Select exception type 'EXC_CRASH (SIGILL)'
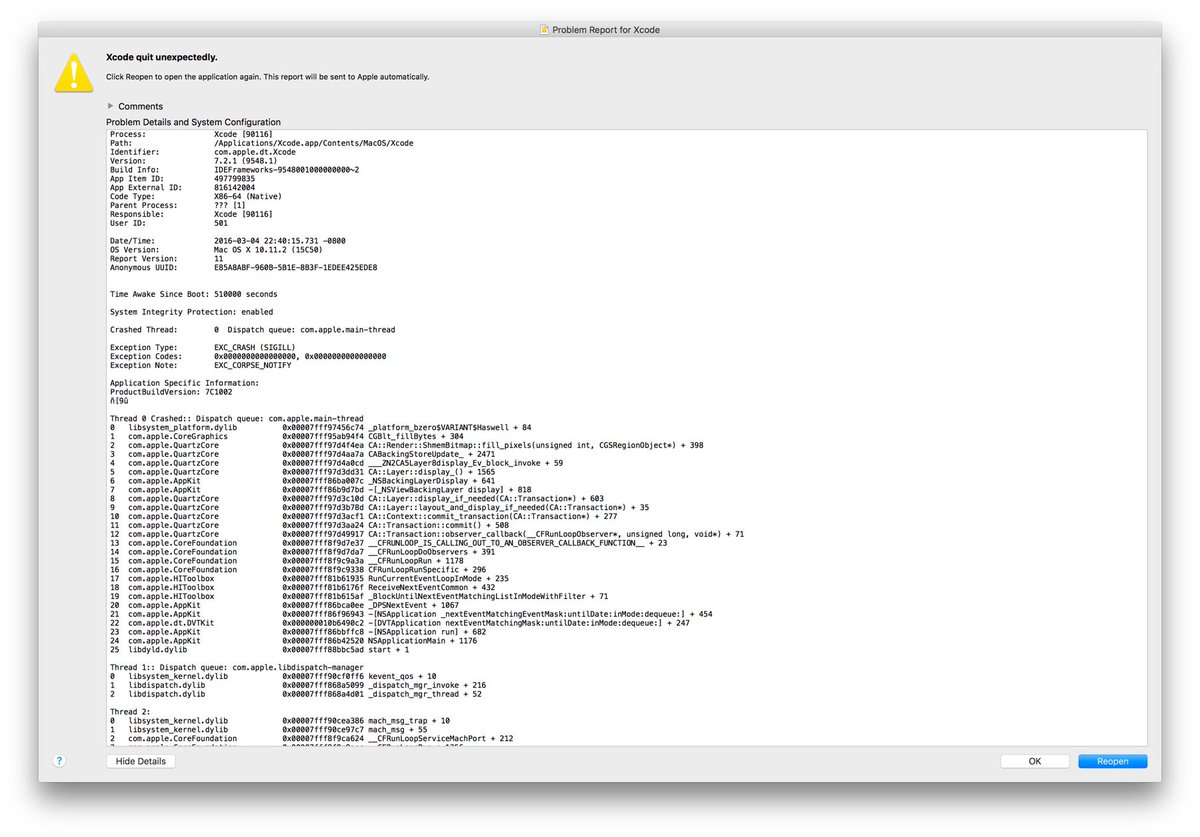Viewport: 1200px width, 837px height. coord(257,348)
